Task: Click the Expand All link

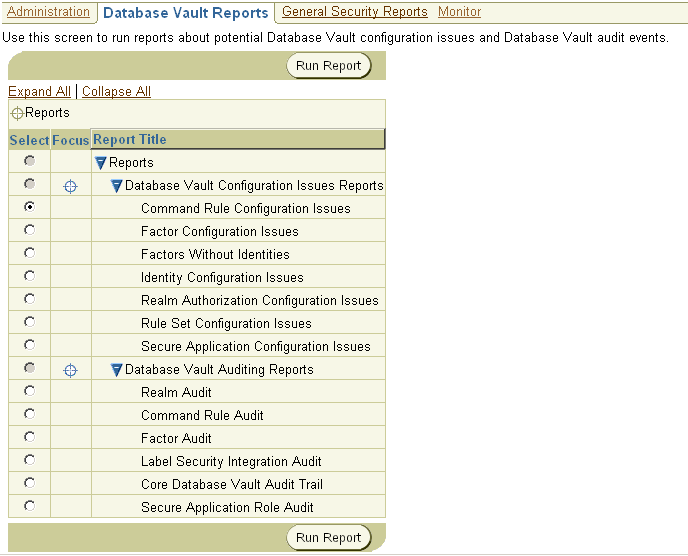Action: point(39,91)
